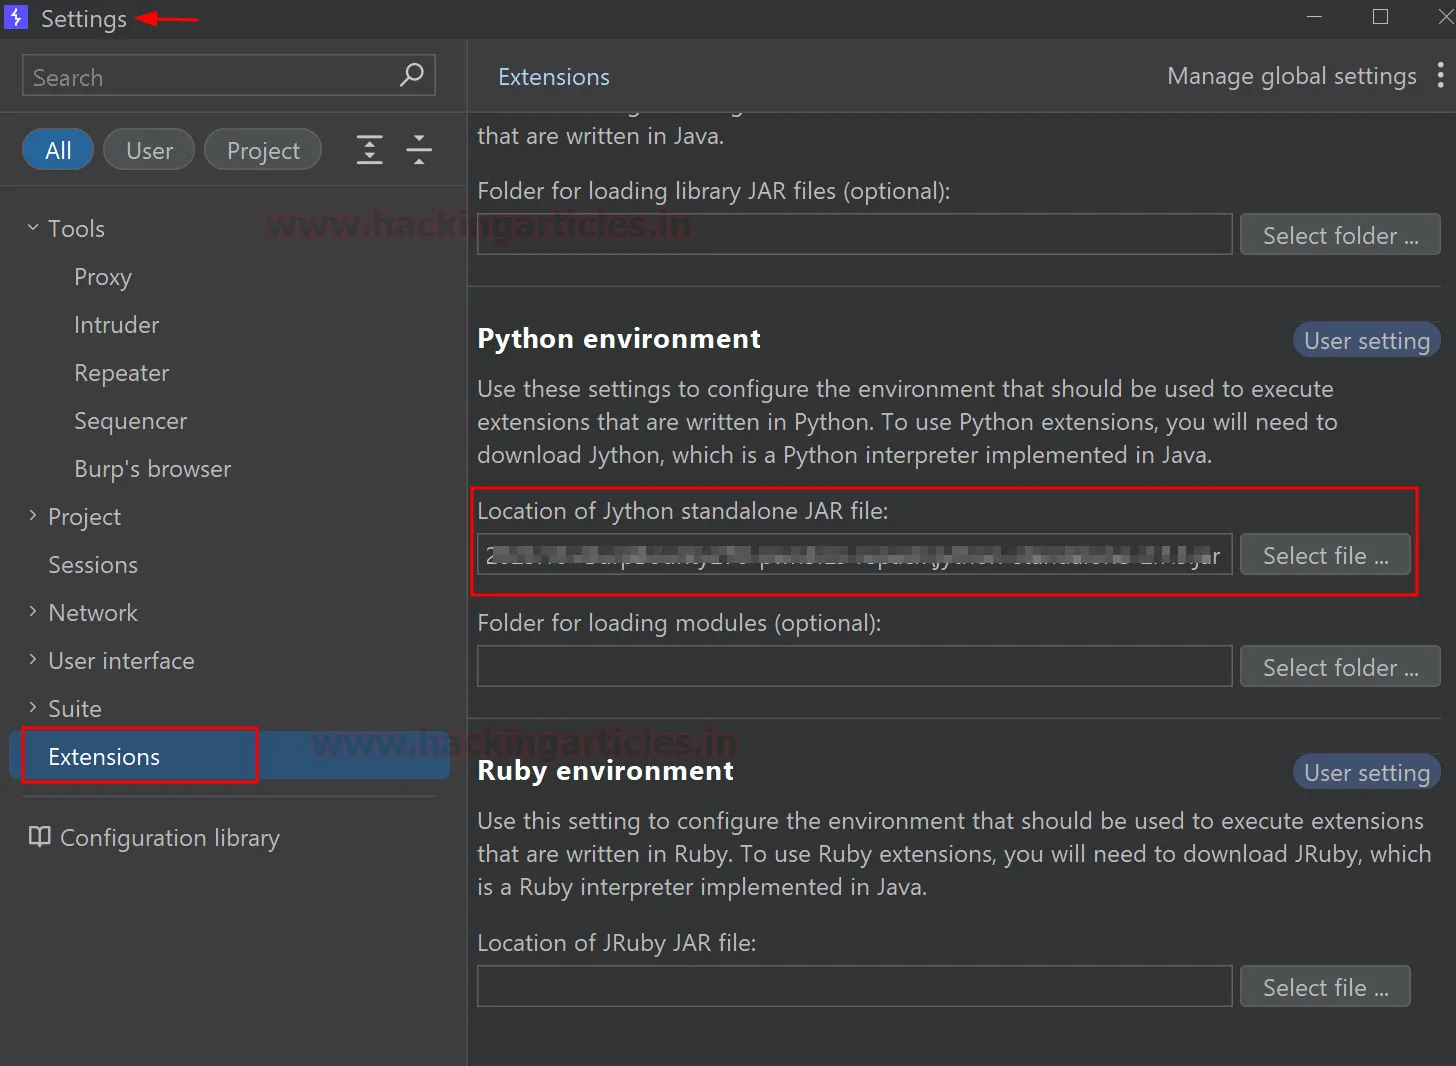Expand the Network tree section
This screenshot has height=1066, width=1456.
[x=33, y=612]
